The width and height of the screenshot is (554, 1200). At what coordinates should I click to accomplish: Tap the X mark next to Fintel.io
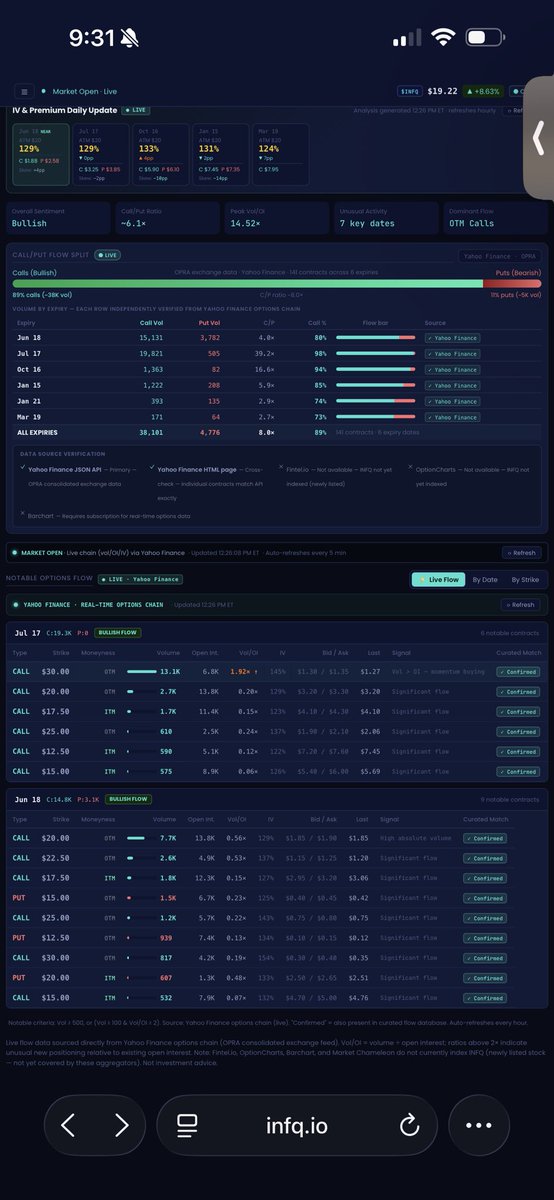coord(280,468)
